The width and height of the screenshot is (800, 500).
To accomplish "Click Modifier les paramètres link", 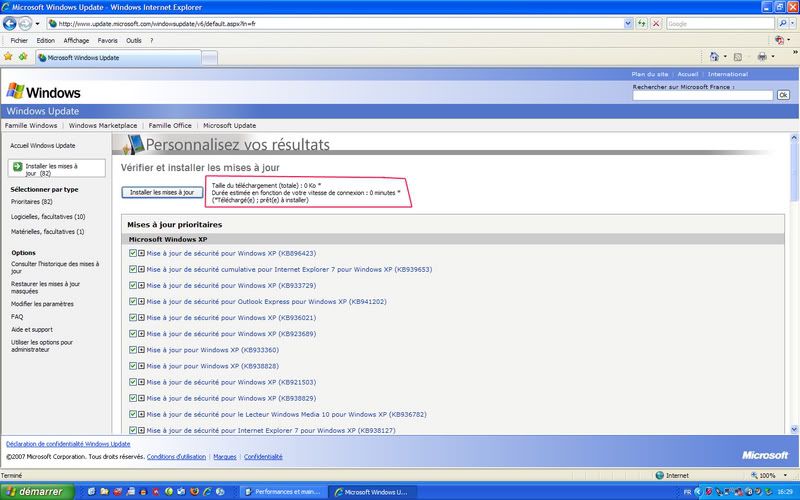I will pyautogui.click(x=42, y=304).
